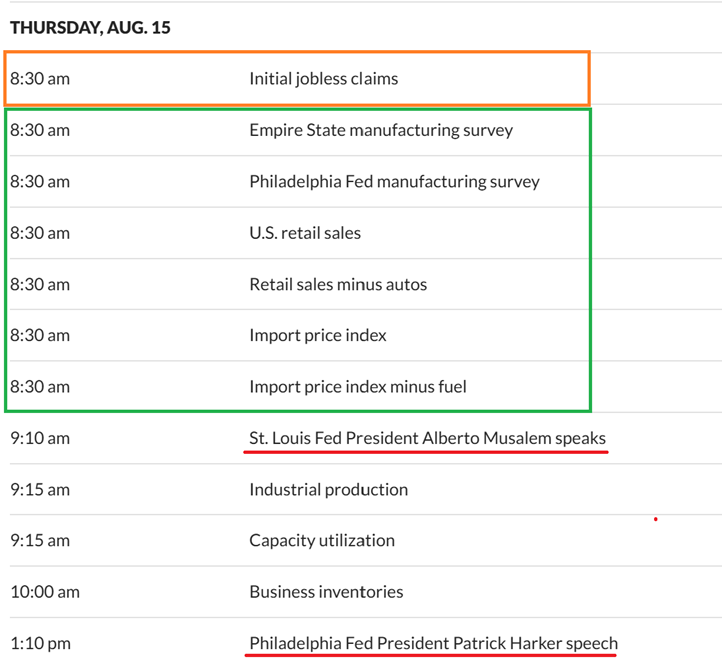Select the Initial jobless claims event
Screen dimensions: 722x663
(x=323, y=78)
